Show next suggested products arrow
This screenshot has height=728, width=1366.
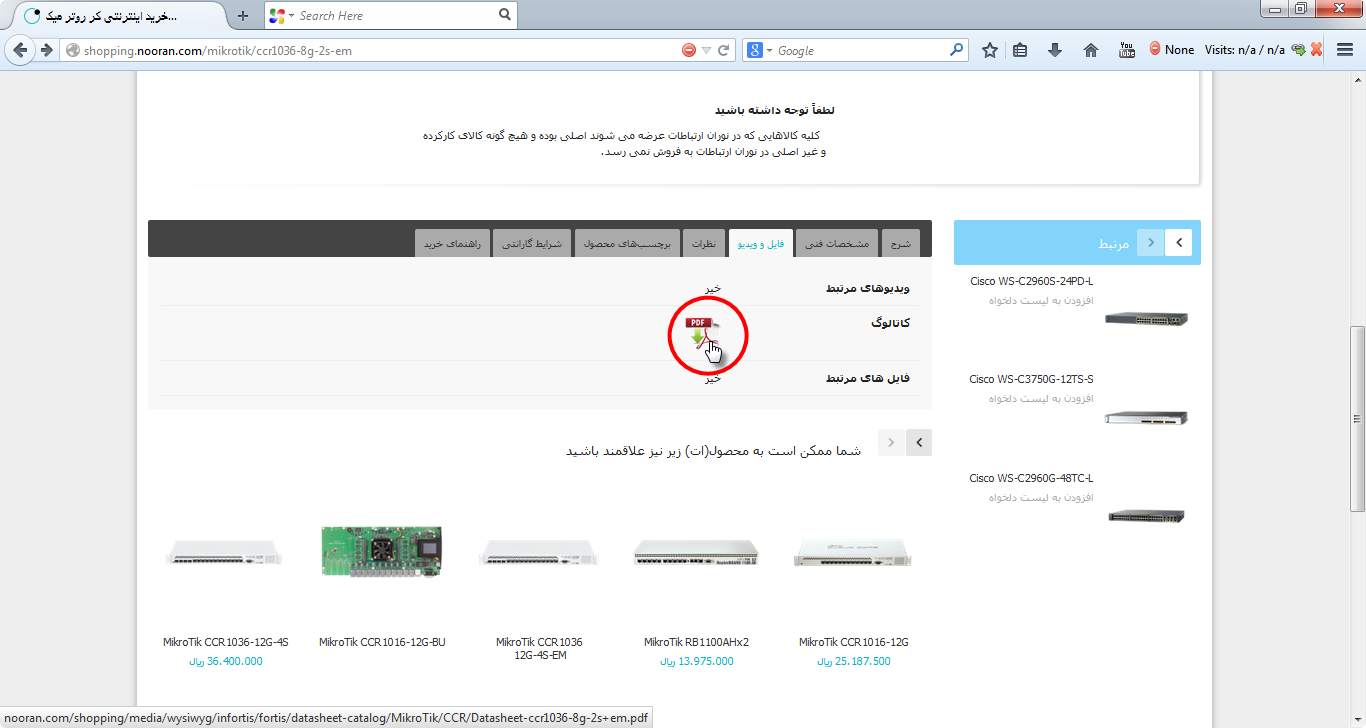pyautogui.click(x=919, y=442)
